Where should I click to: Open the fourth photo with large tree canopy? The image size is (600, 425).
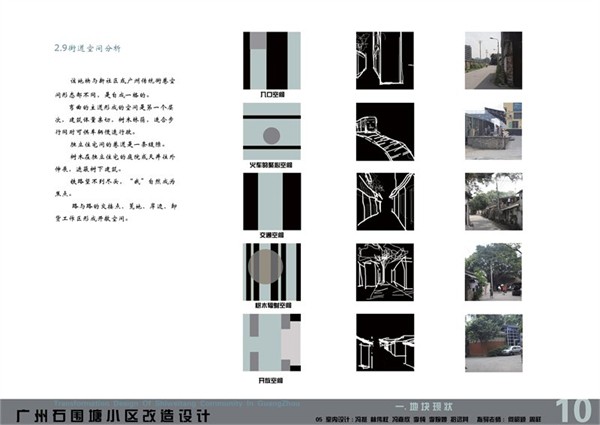point(493,272)
